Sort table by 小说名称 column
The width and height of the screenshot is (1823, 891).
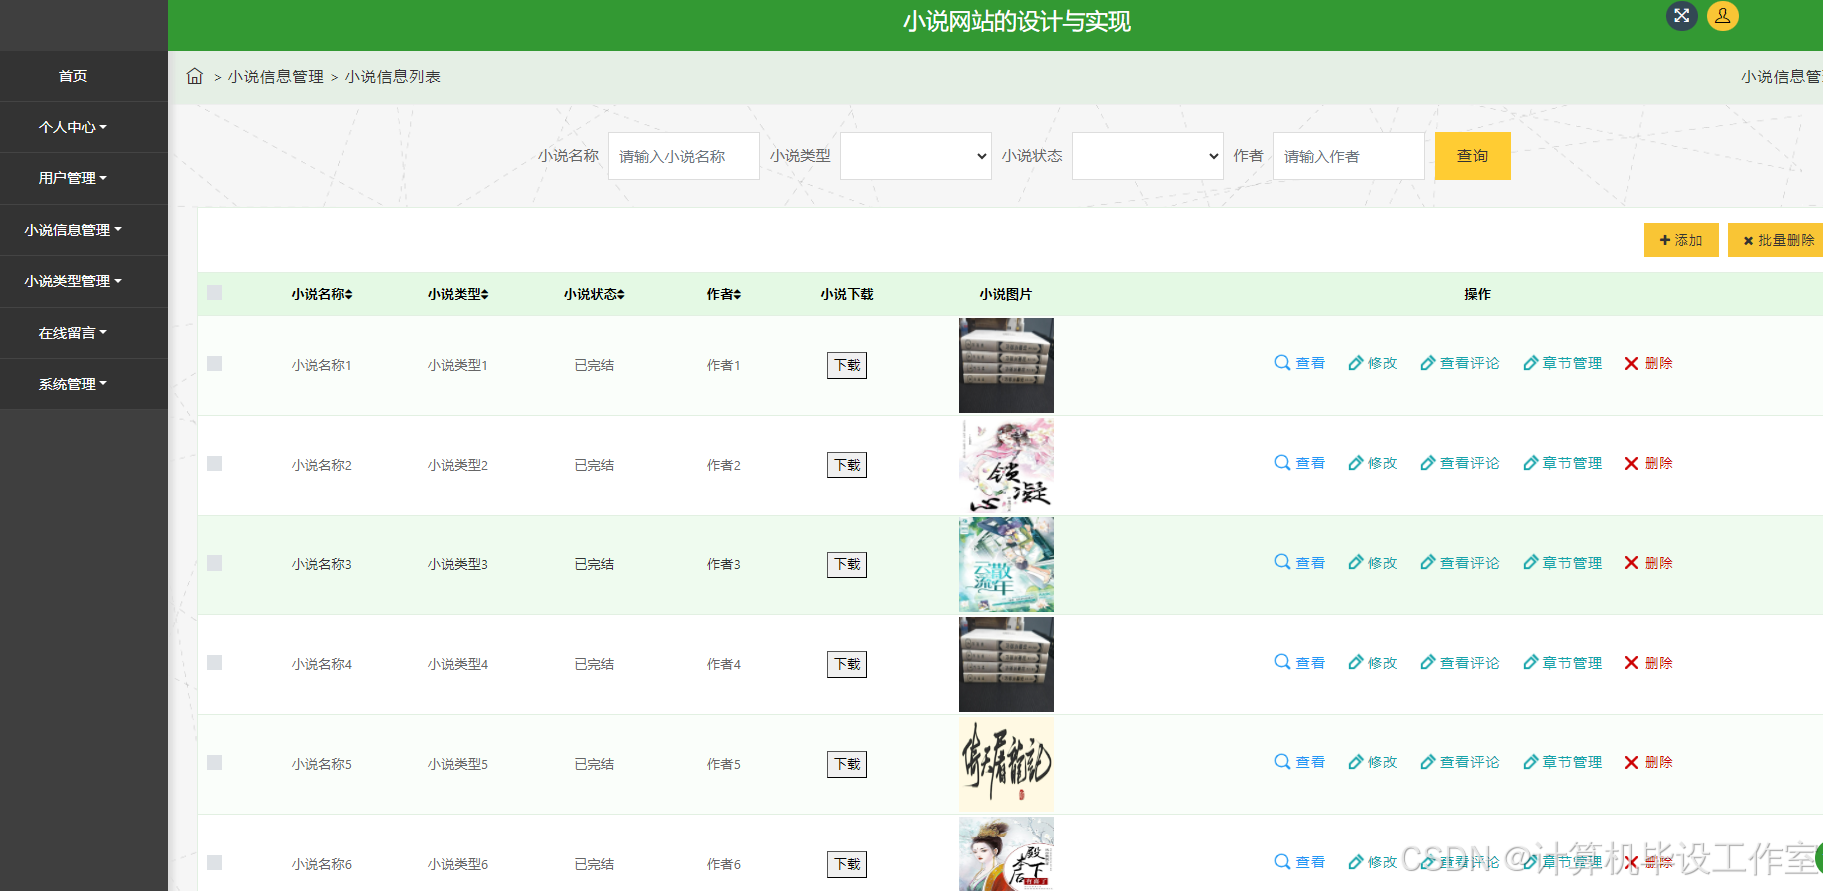coord(322,294)
